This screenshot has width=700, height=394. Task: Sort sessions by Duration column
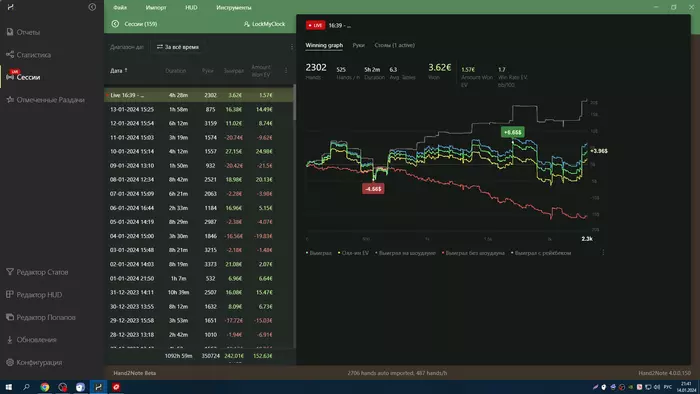pos(175,71)
